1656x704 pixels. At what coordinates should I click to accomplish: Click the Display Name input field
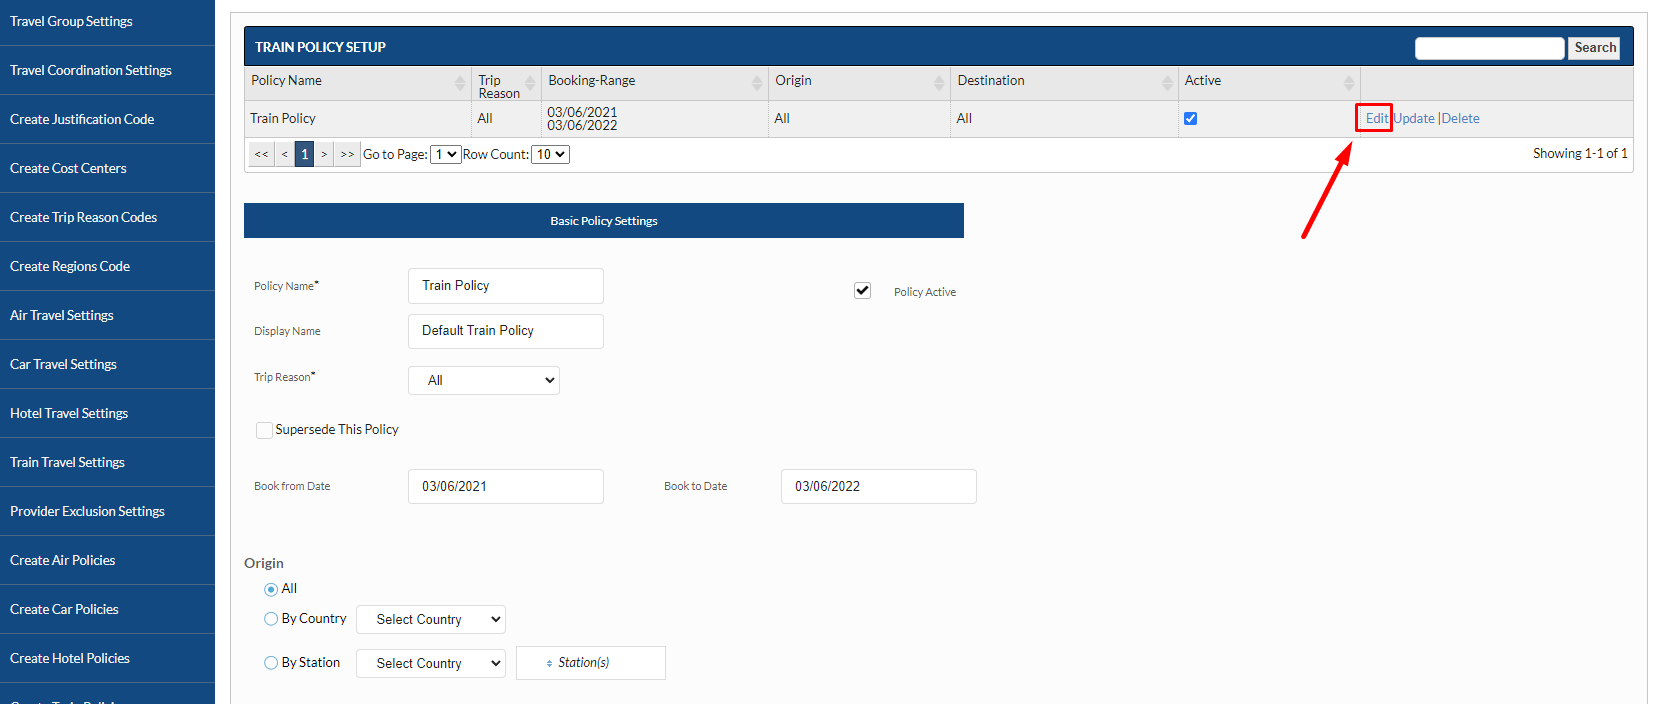[506, 331]
